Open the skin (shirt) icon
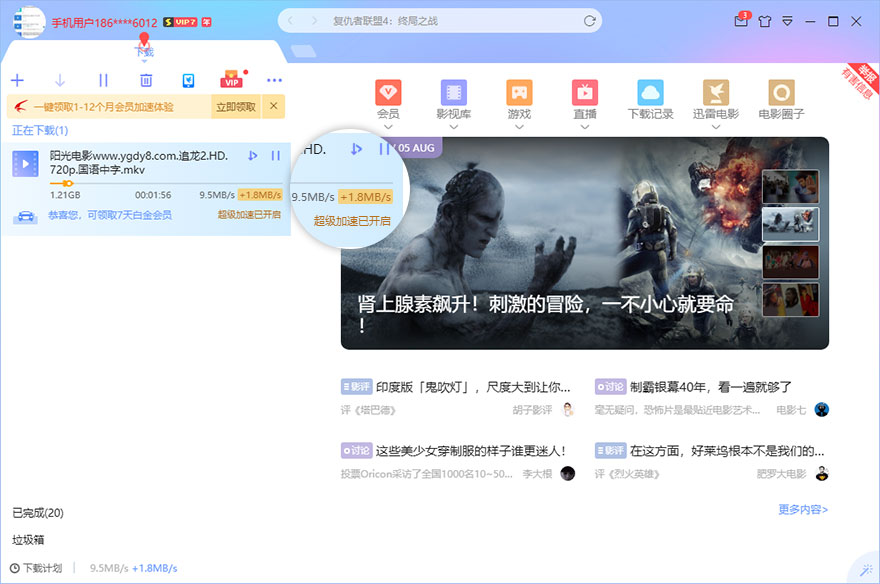The width and height of the screenshot is (880, 584). click(x=764, y=21)
